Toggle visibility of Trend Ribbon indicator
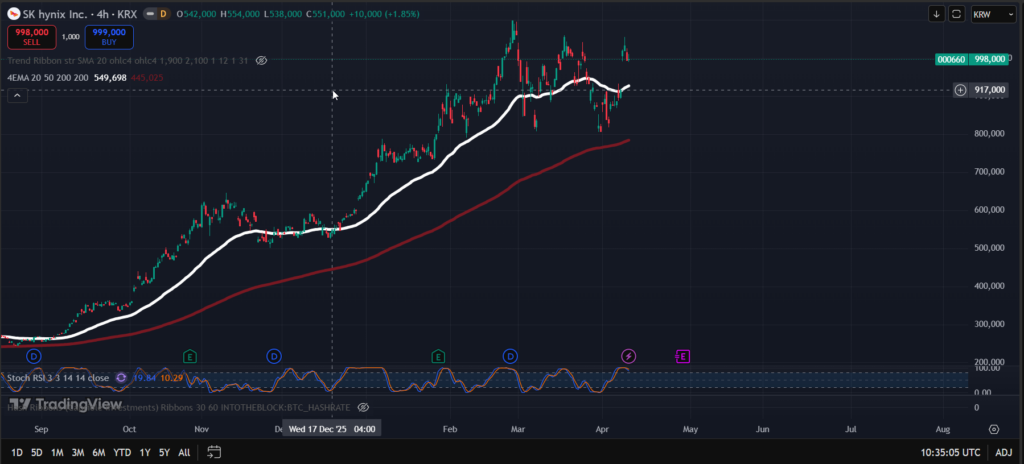This screenshot has width=1024, height=464. click(261, 60)
